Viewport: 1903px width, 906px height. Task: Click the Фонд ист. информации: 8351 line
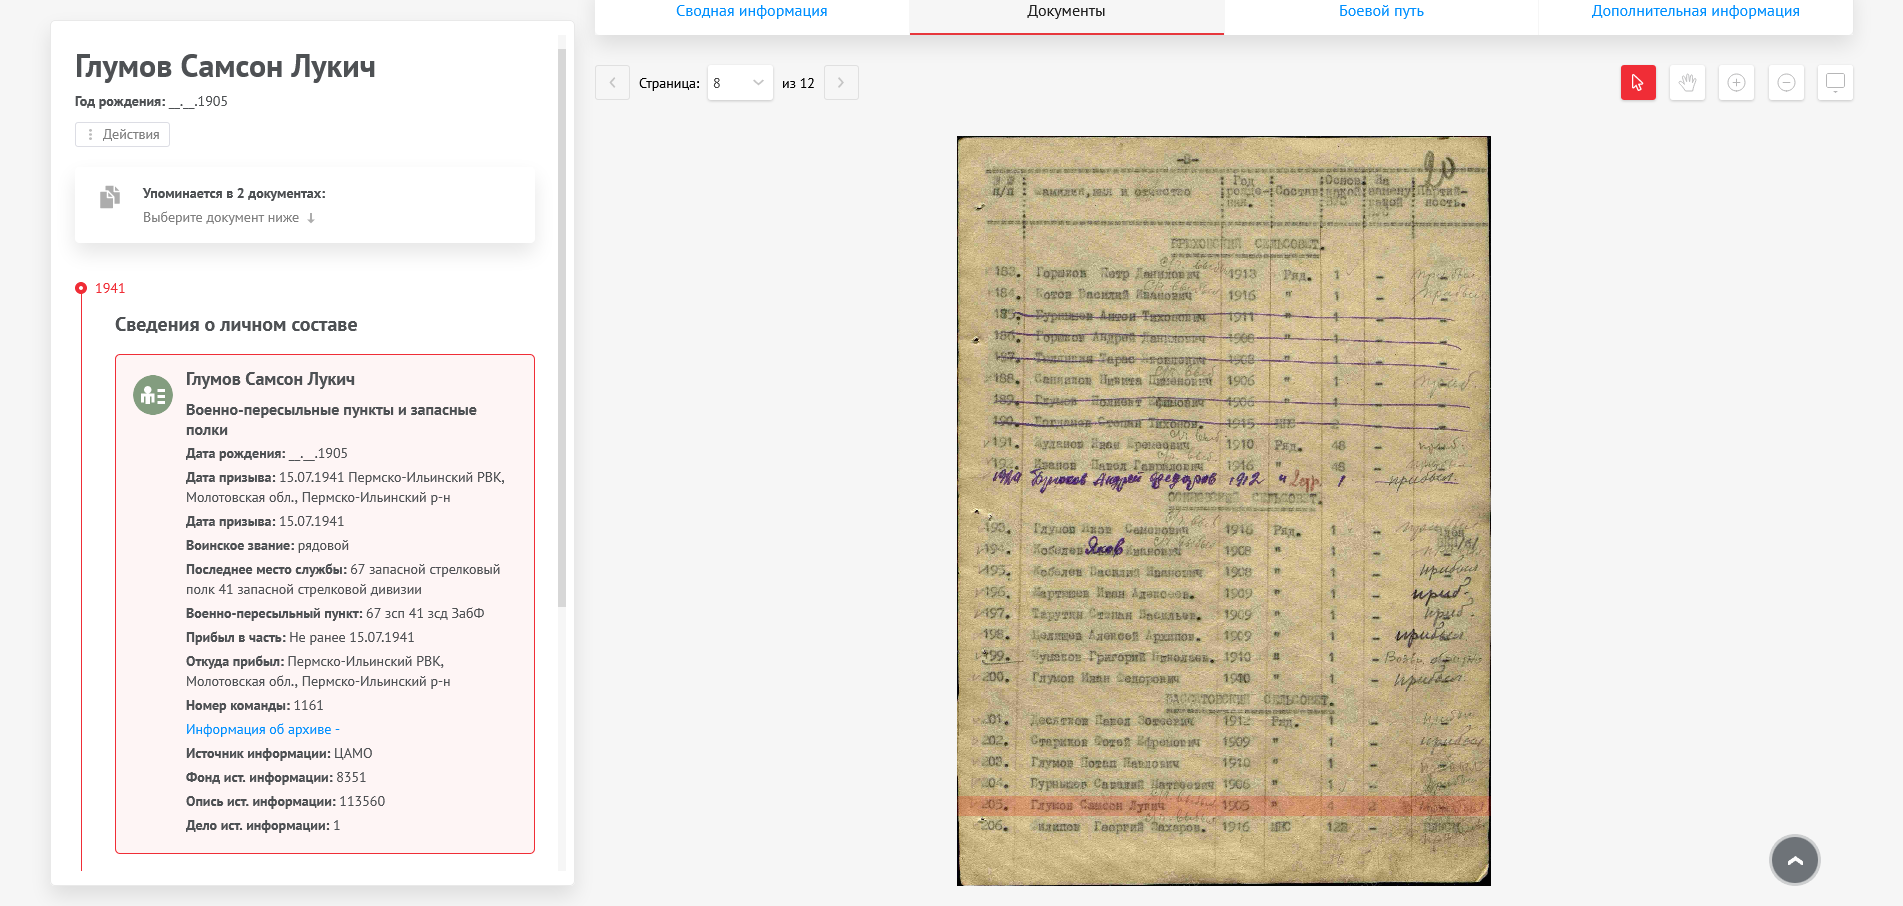click(x=276, y=777)
